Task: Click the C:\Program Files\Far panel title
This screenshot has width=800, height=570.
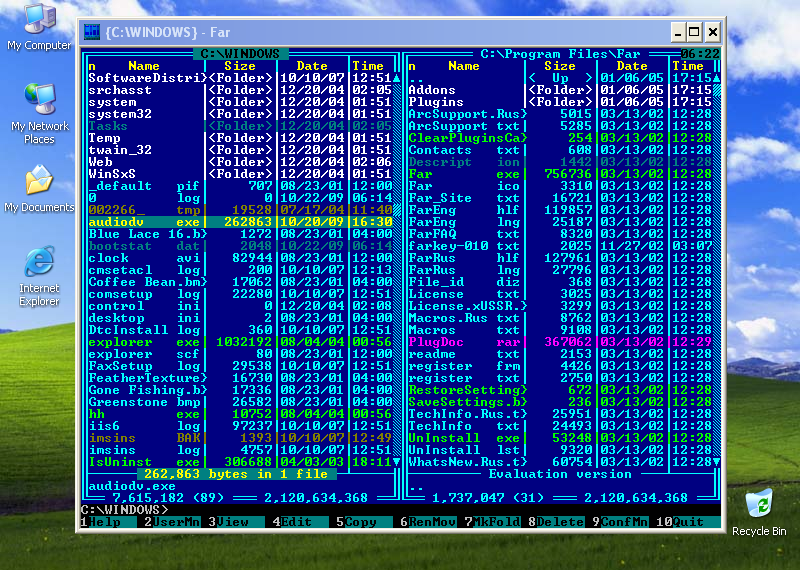Action: pos(560,54)
